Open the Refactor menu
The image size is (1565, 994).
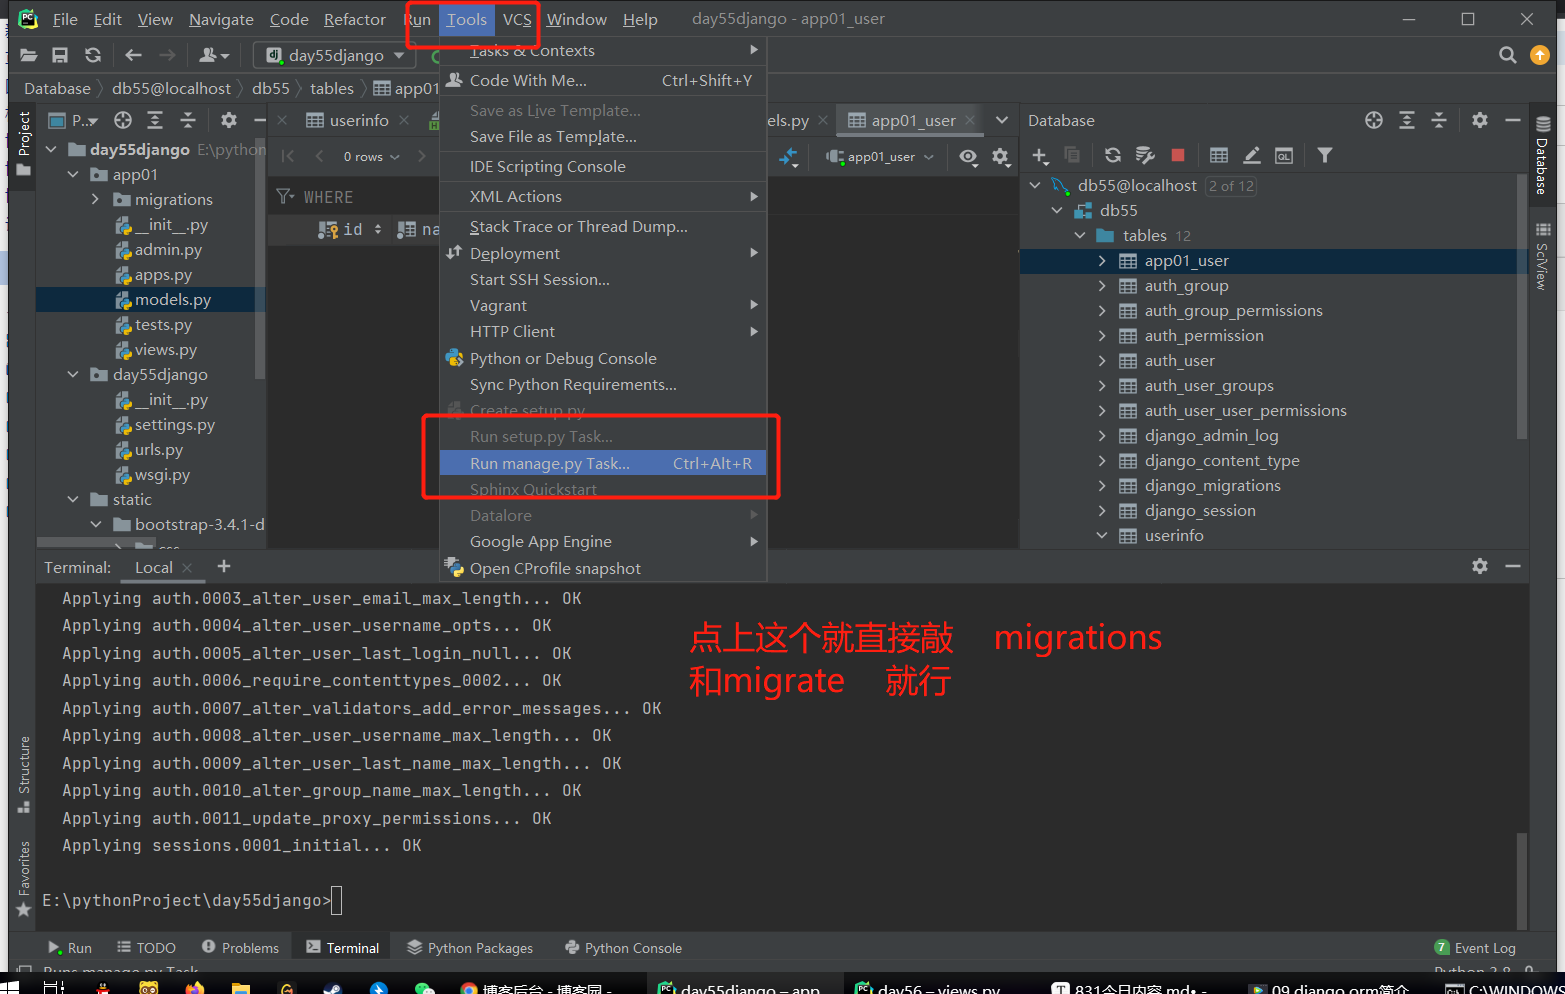click(354, 19)
